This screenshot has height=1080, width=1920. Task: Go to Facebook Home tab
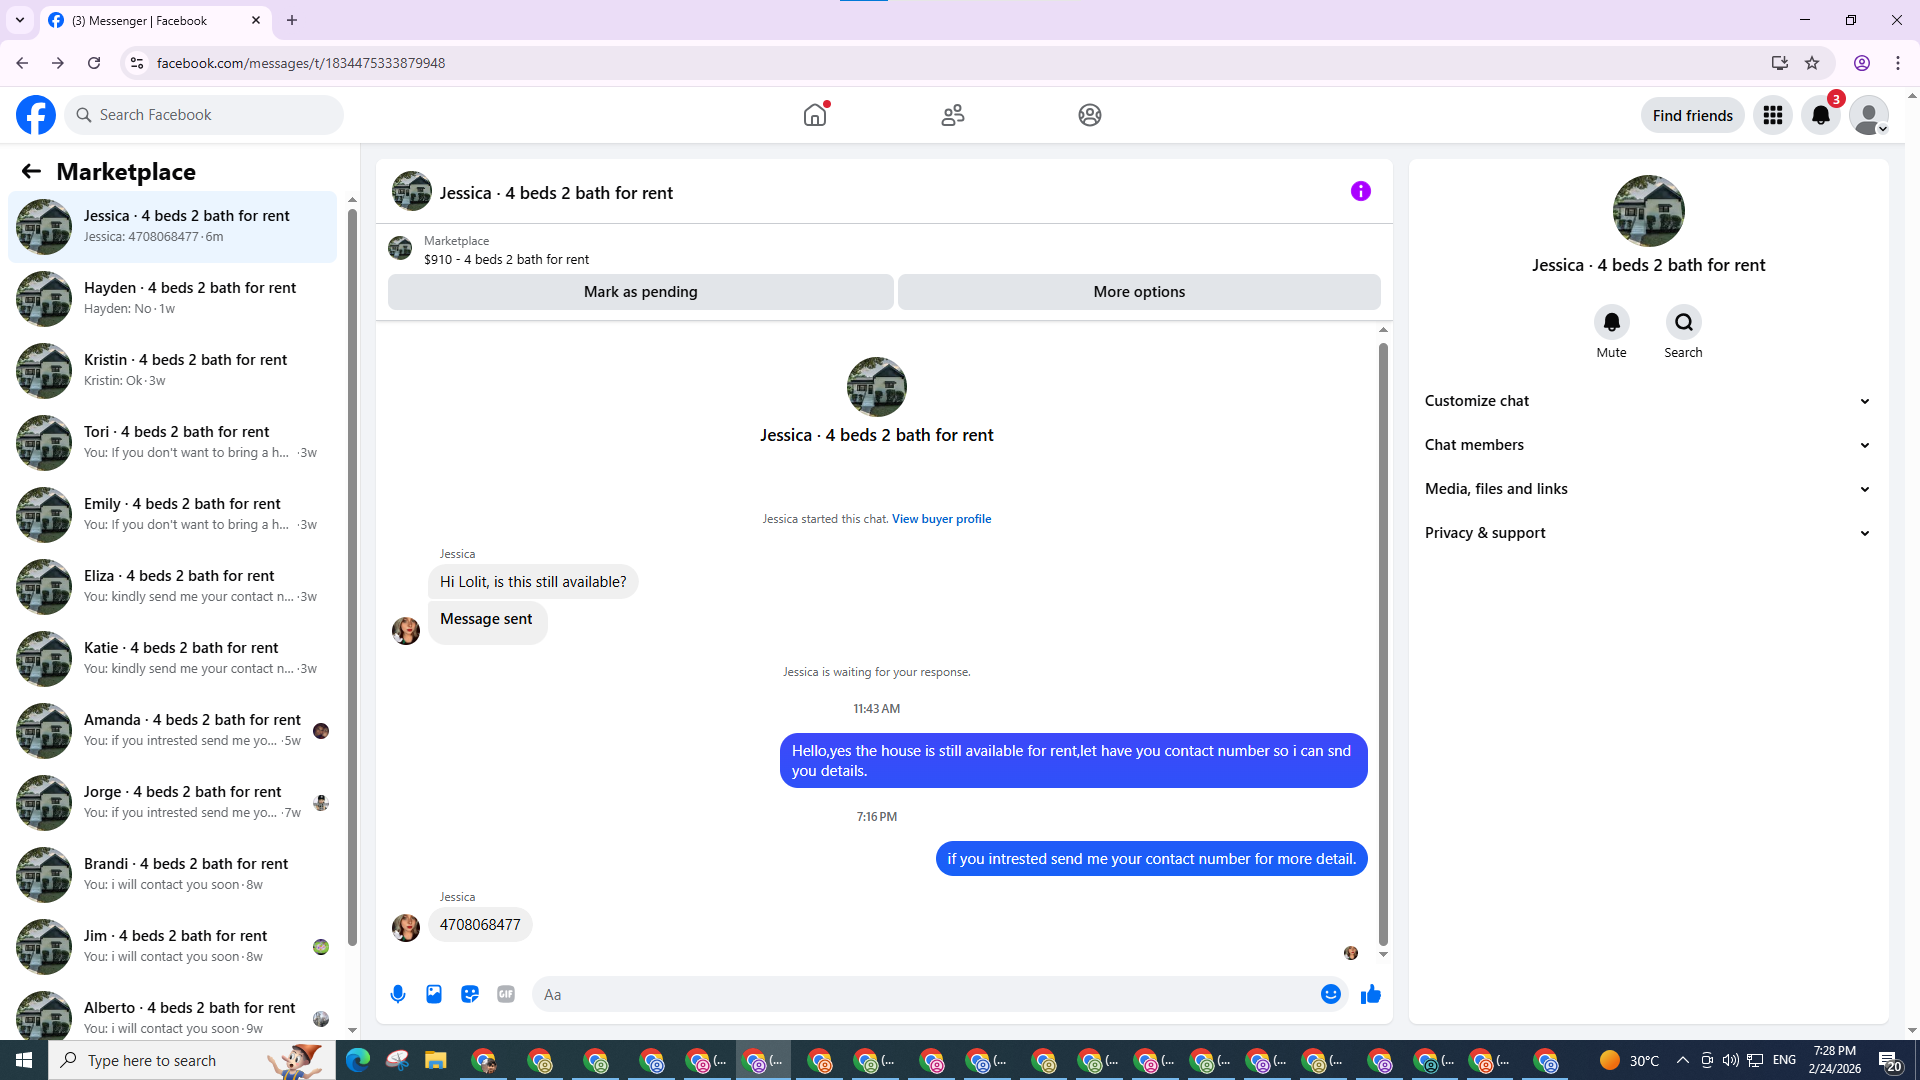(x=815, y=115)
